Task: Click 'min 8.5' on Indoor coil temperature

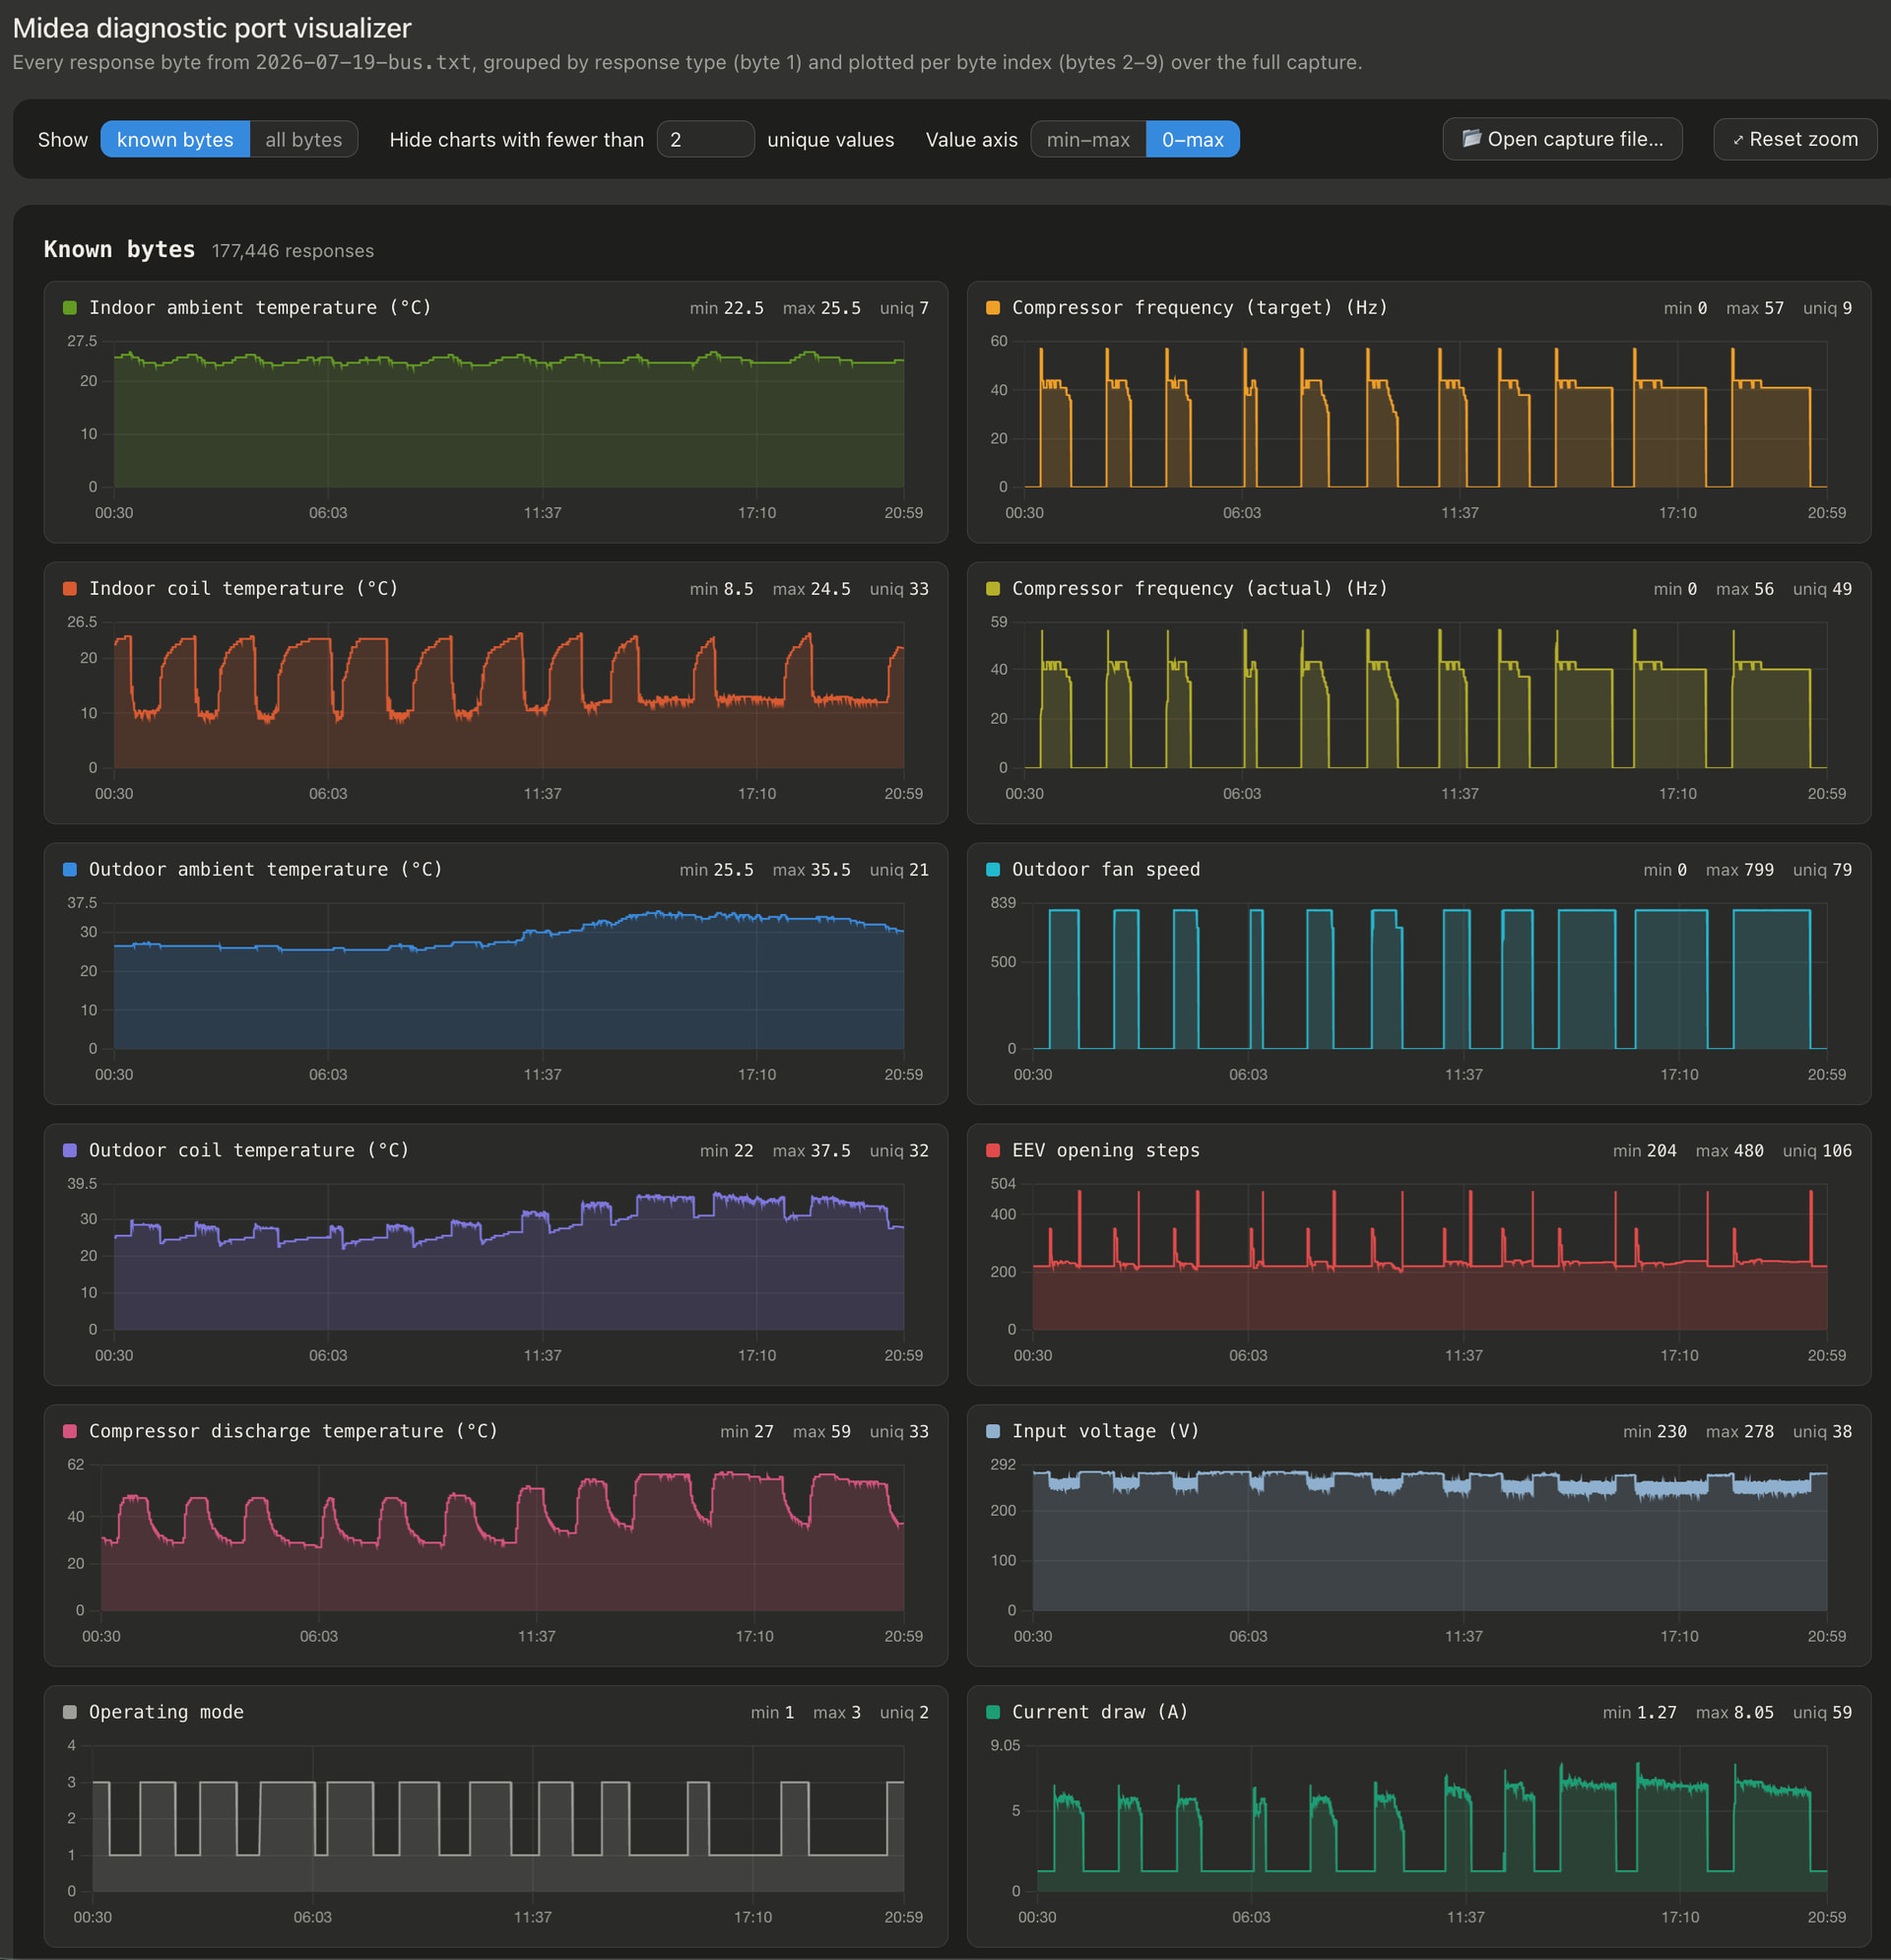Action: [x=722, y=589]
